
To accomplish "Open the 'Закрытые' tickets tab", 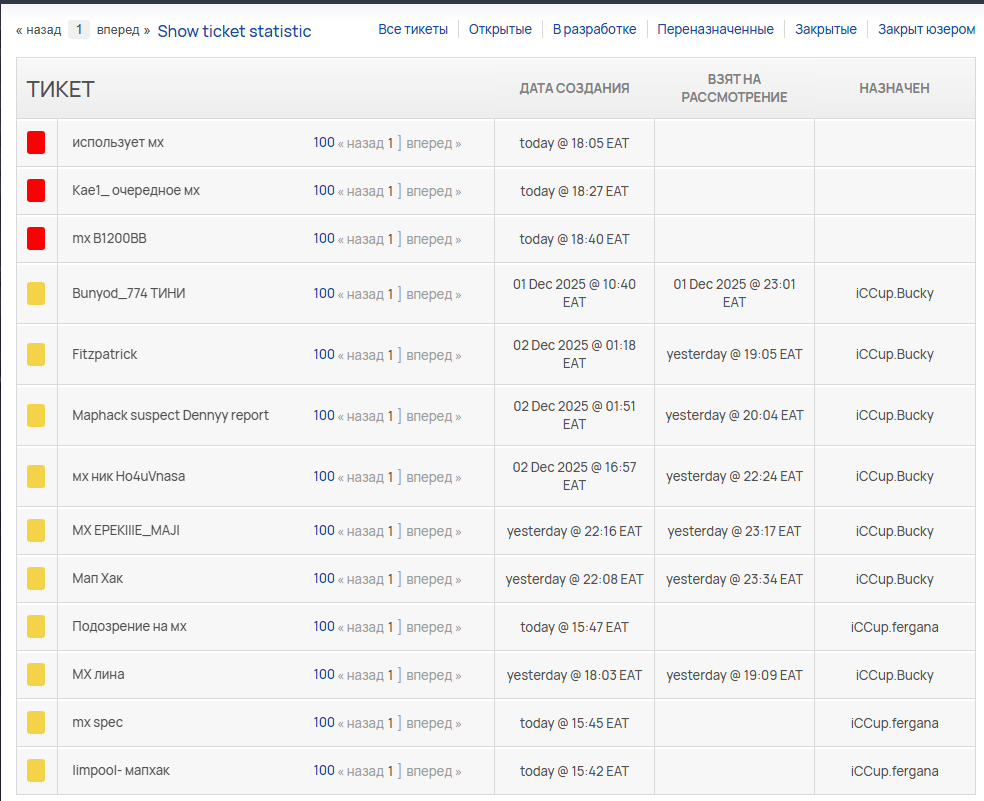I will point(825,29).
